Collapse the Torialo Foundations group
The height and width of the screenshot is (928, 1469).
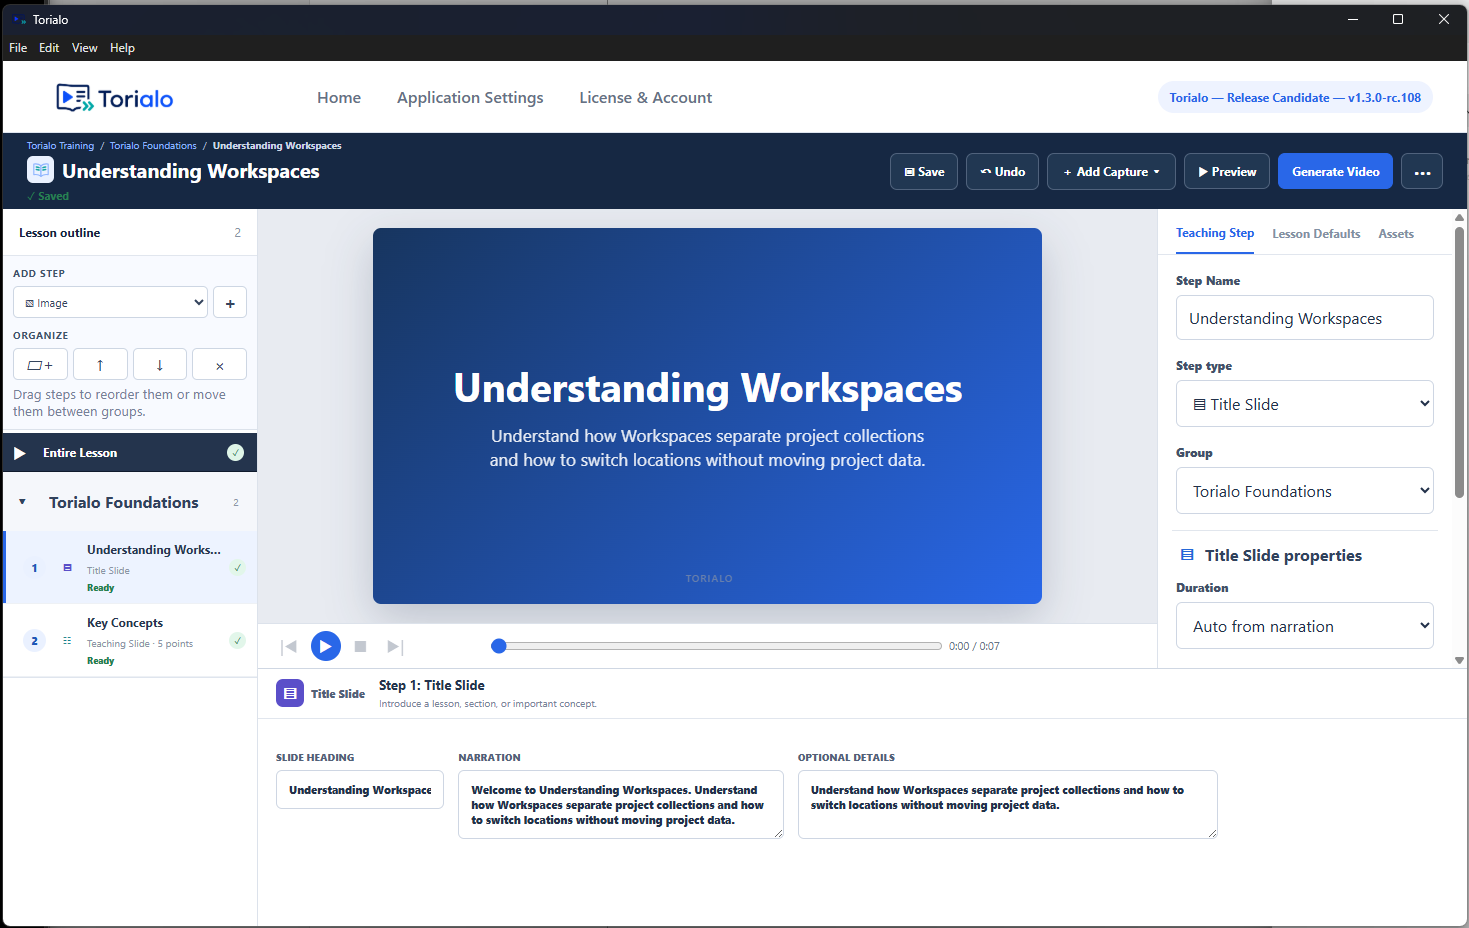coord(22,502)
